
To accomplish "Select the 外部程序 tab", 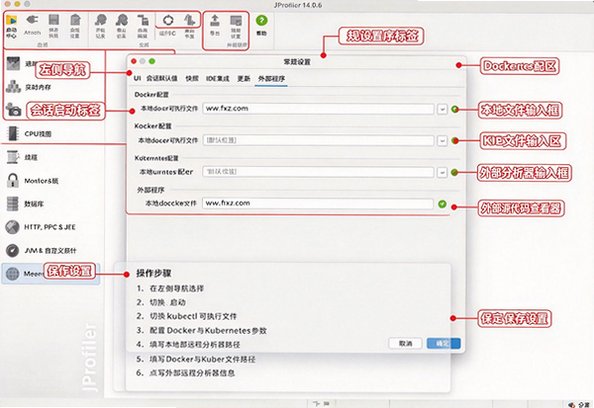I will pos(271,78).
